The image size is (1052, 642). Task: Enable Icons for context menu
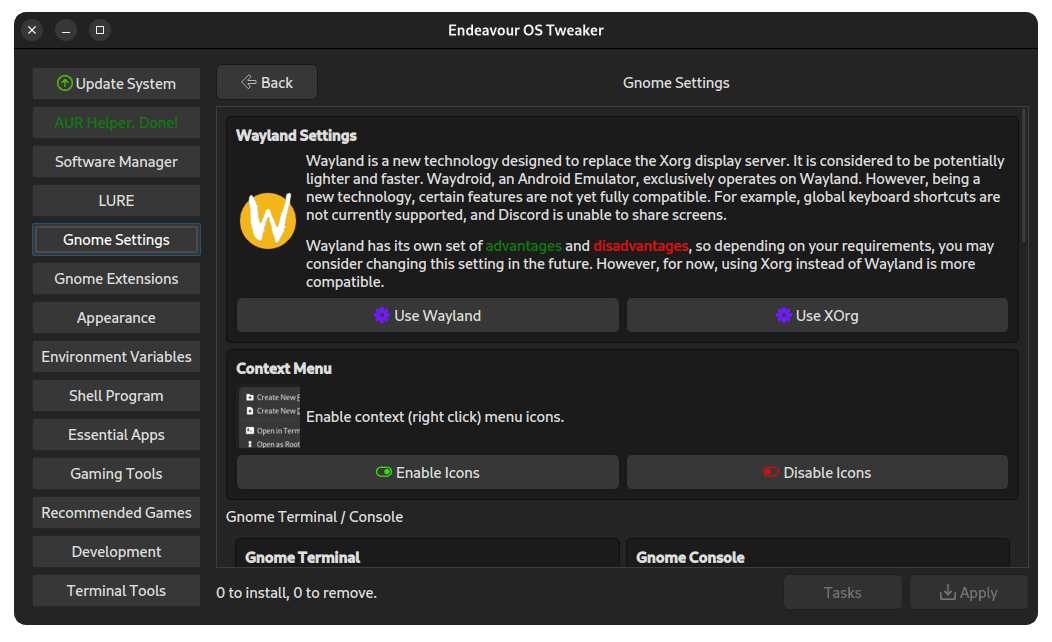tap(427, 472)
